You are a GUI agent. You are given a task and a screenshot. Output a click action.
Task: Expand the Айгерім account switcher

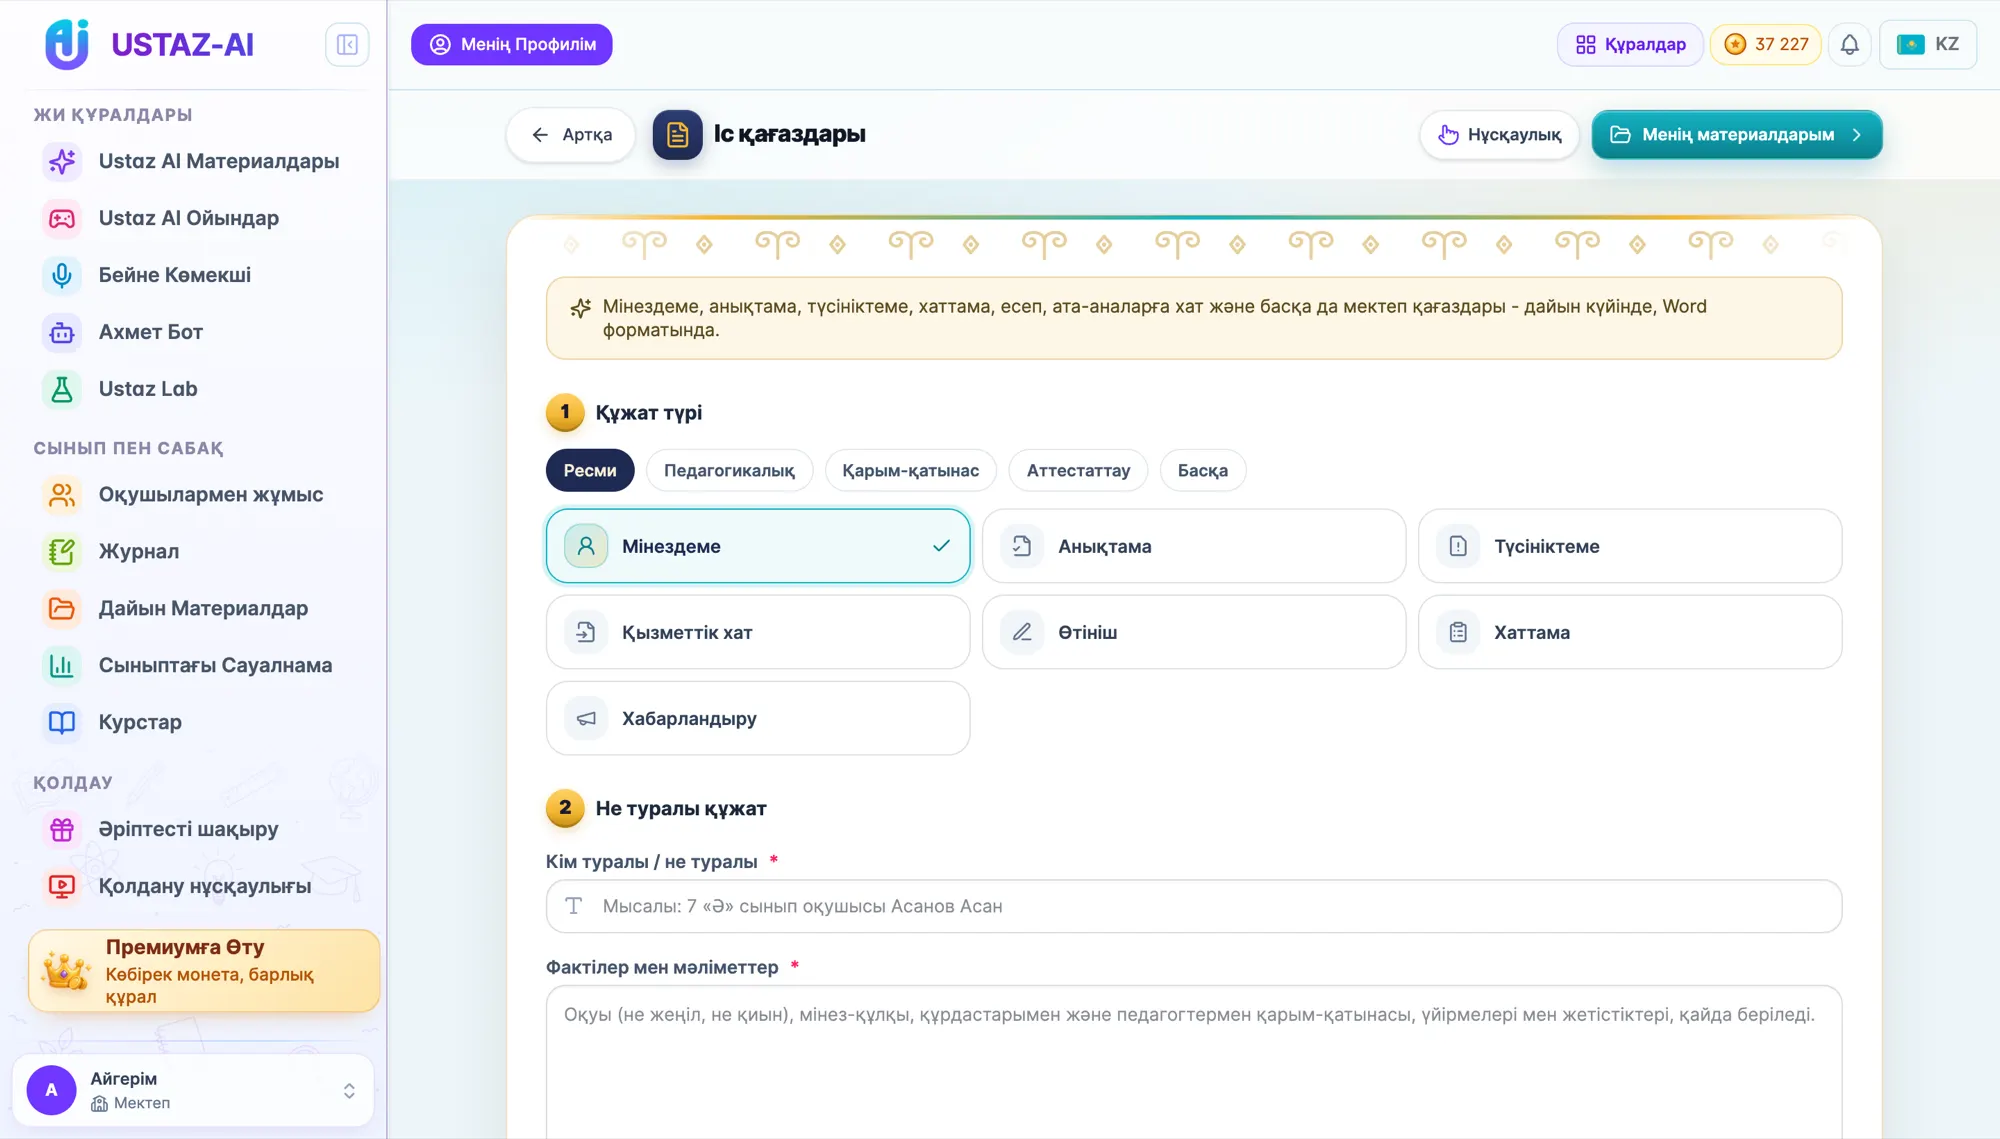[x=193, y=1090]
